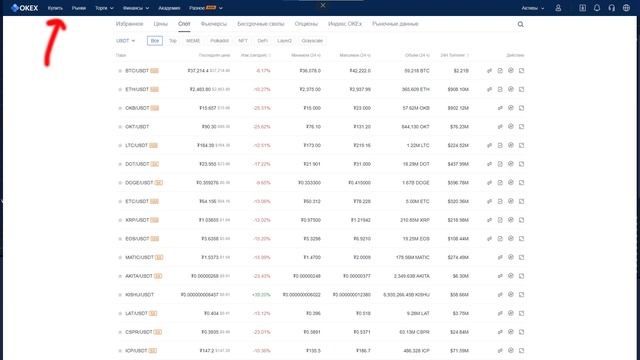Click the download app icon in header
The image size is (640, 360).
click(x=582, y=8)
